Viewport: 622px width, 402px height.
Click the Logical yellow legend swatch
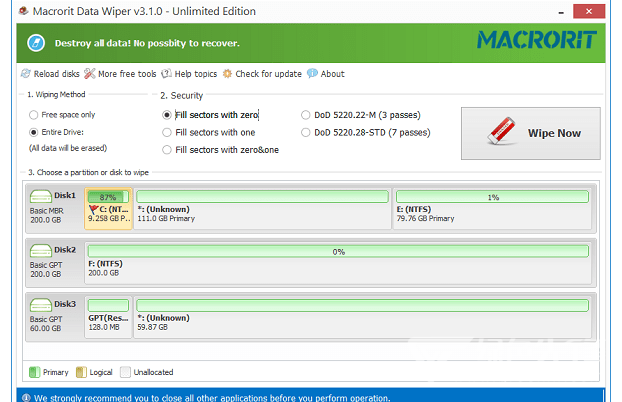pos(81,372)
